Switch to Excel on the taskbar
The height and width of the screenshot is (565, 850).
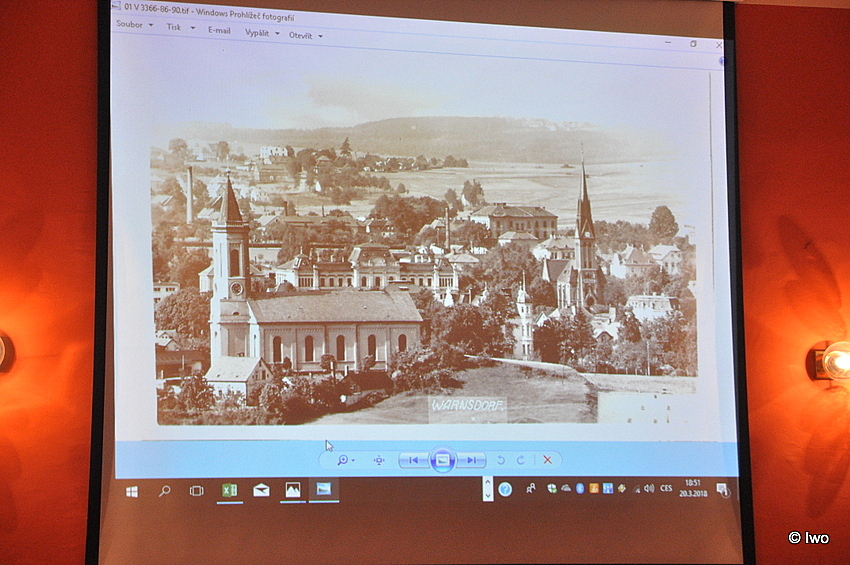coord(229,490)
